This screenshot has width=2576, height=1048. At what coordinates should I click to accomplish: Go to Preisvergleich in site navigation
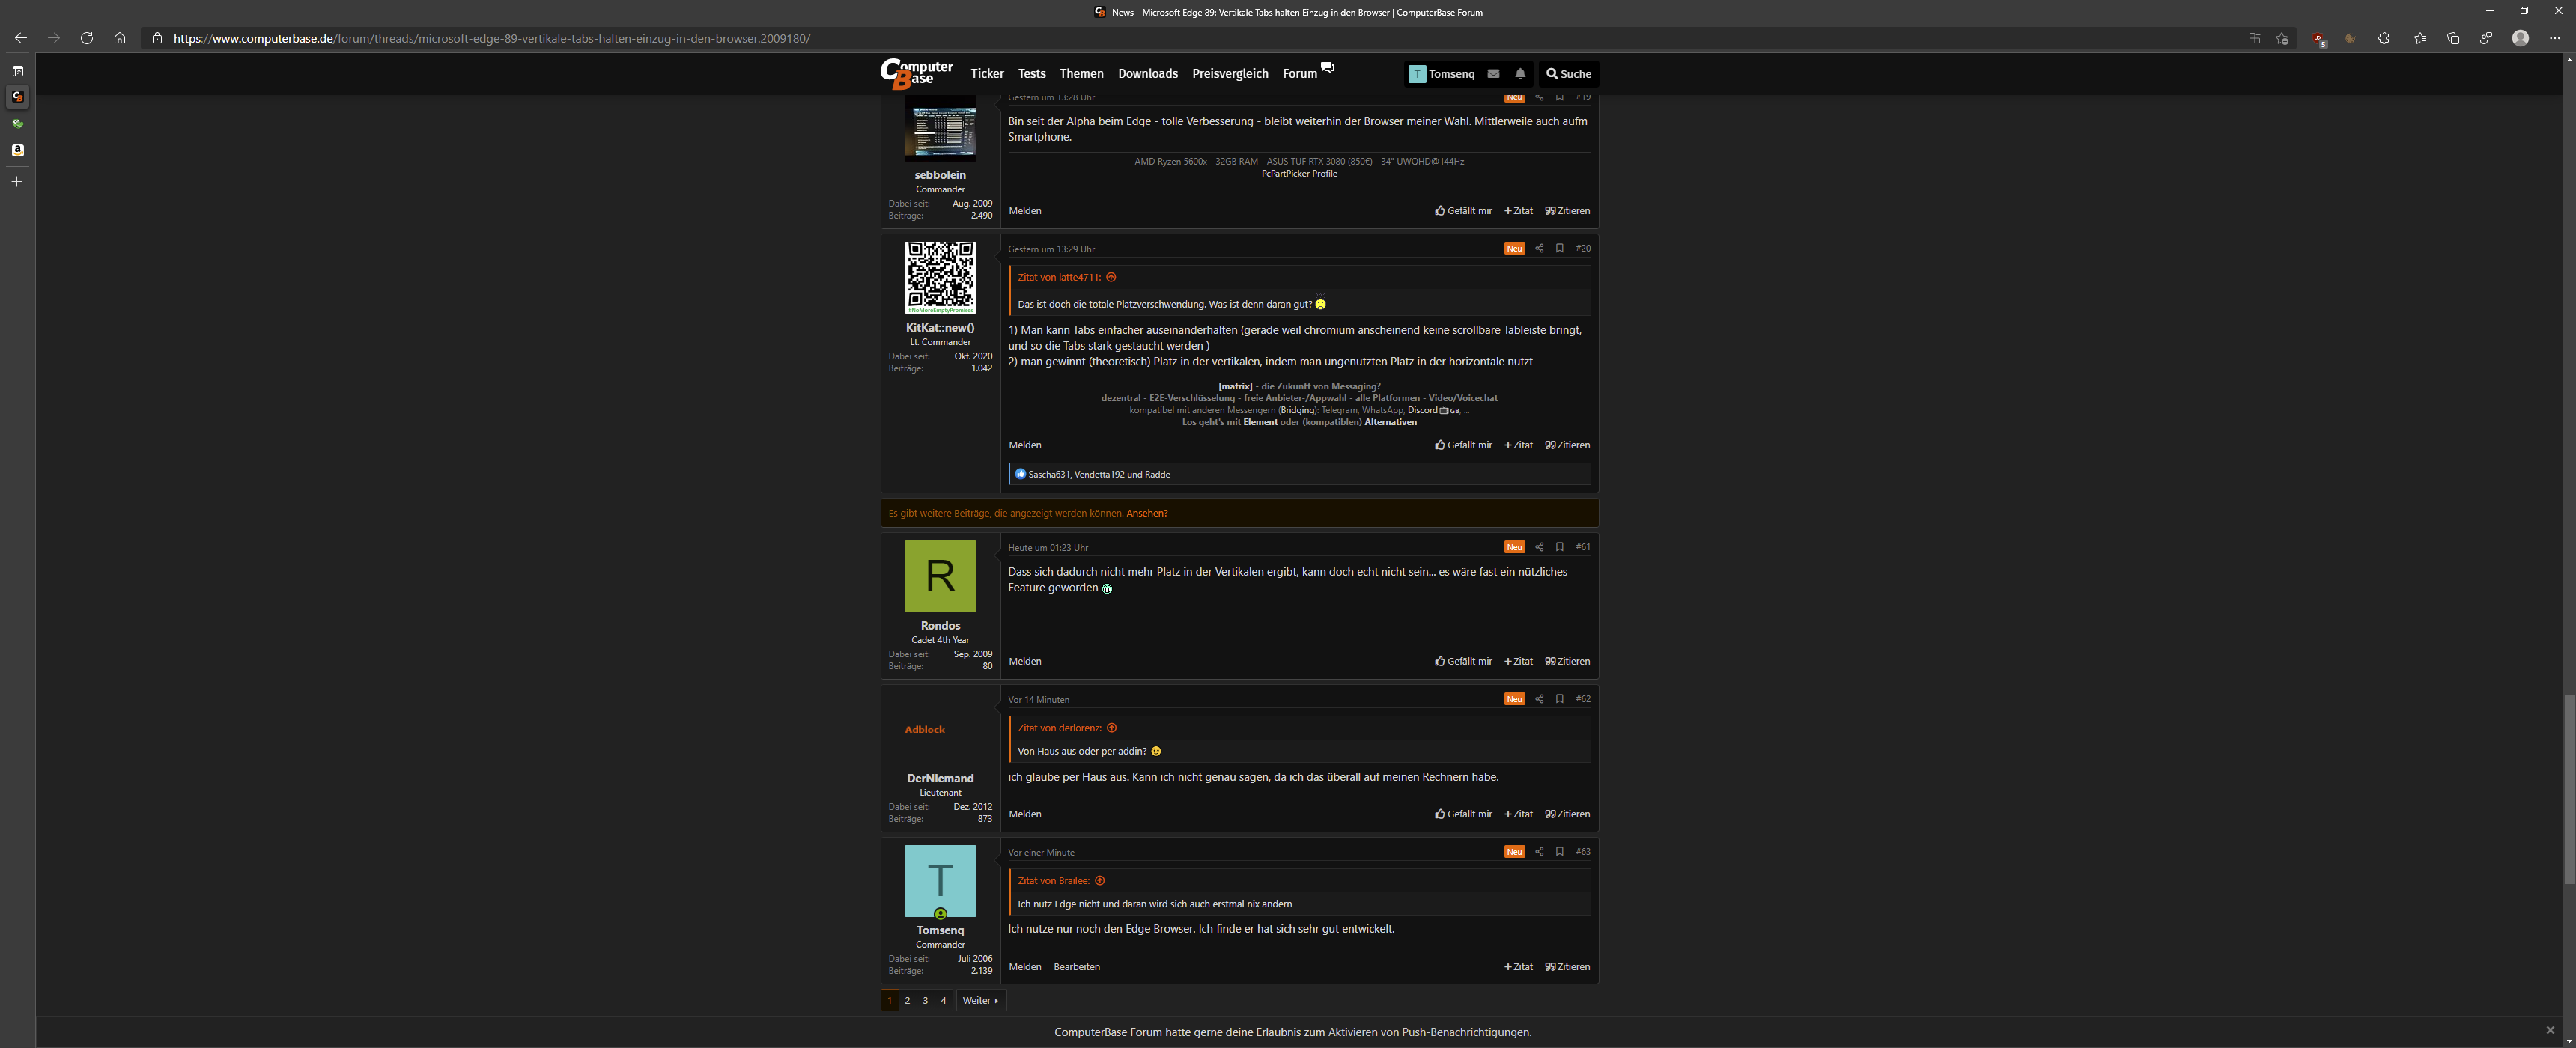coord(1229,74)
